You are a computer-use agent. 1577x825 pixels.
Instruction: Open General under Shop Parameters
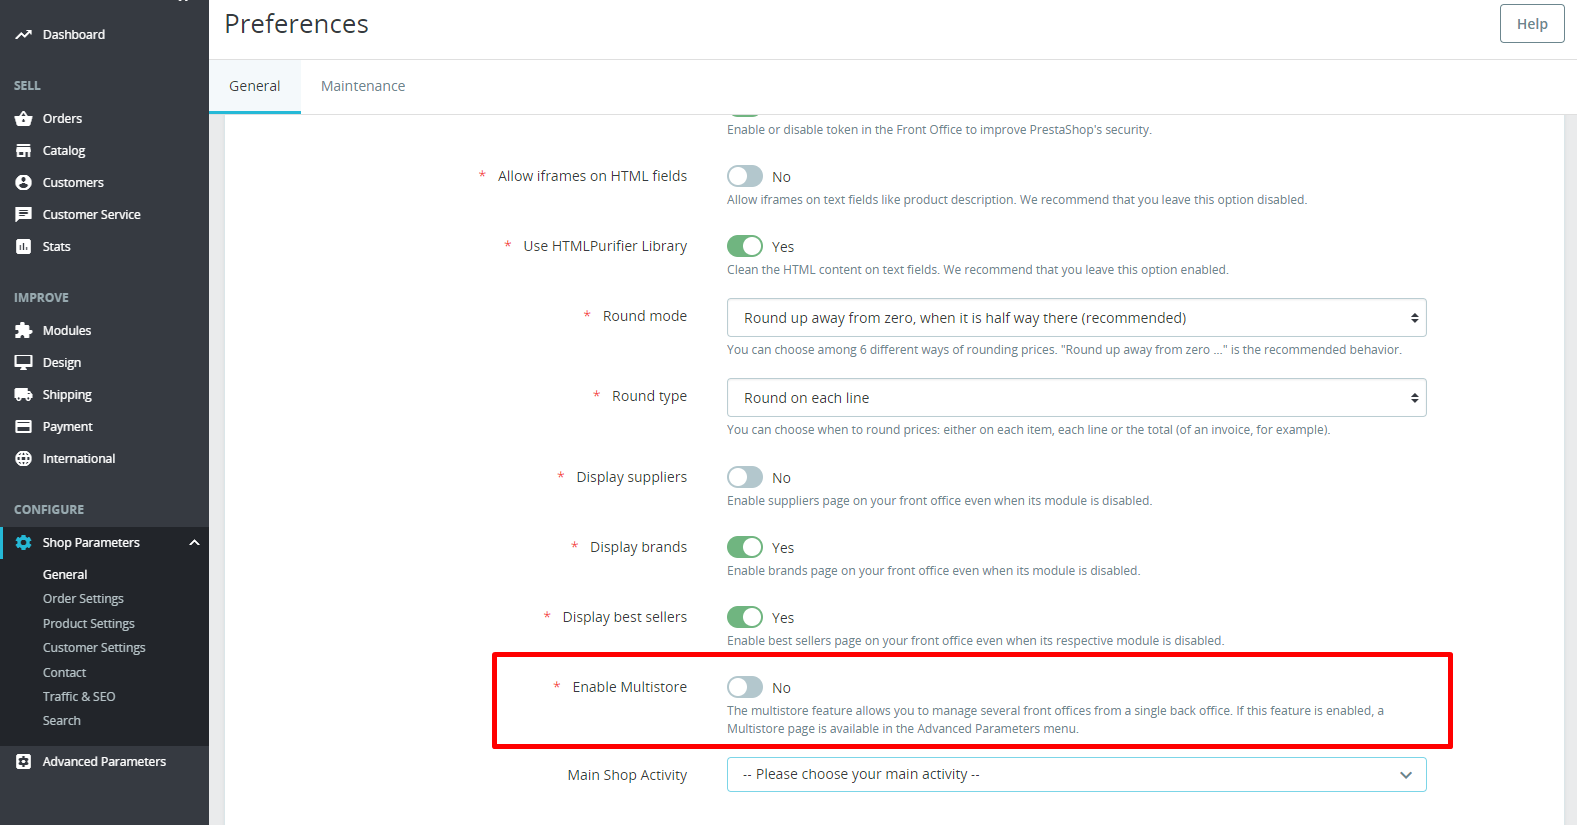tap(65, 575)
